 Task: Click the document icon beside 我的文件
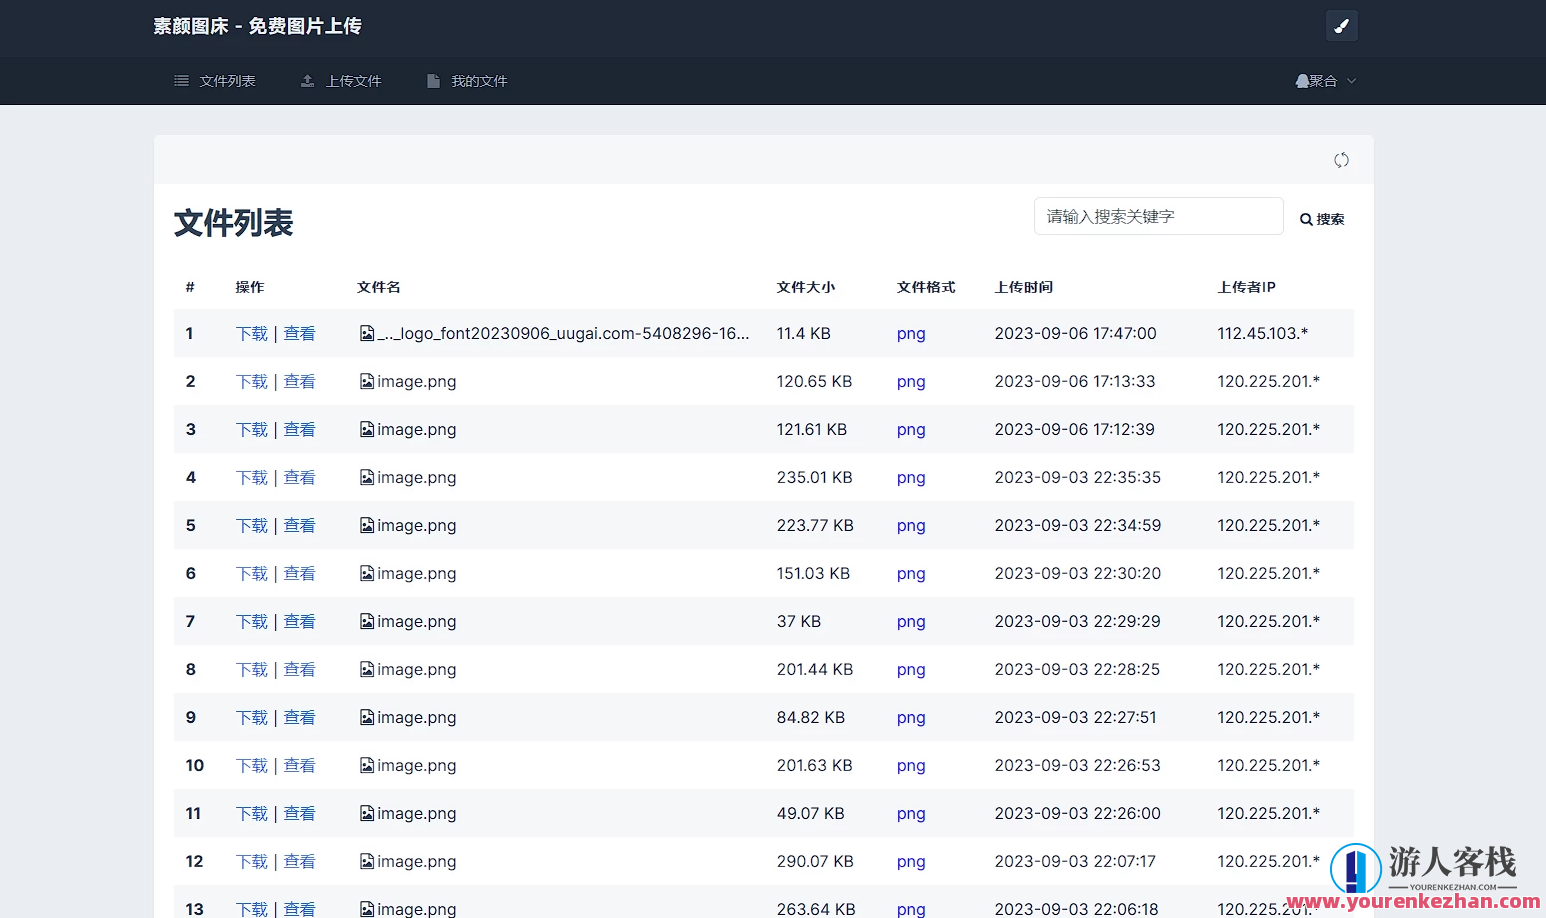pos(433,81)
